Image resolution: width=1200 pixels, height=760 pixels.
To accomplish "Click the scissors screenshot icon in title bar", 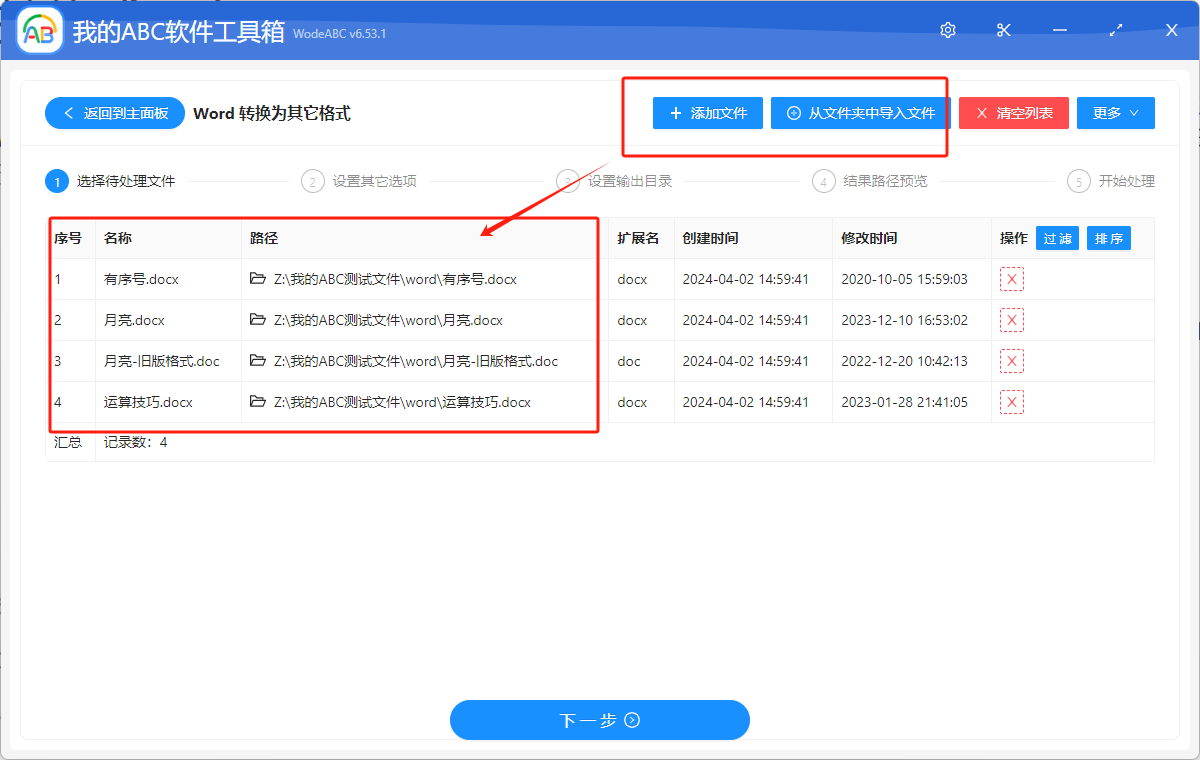I will point(1004,31).
